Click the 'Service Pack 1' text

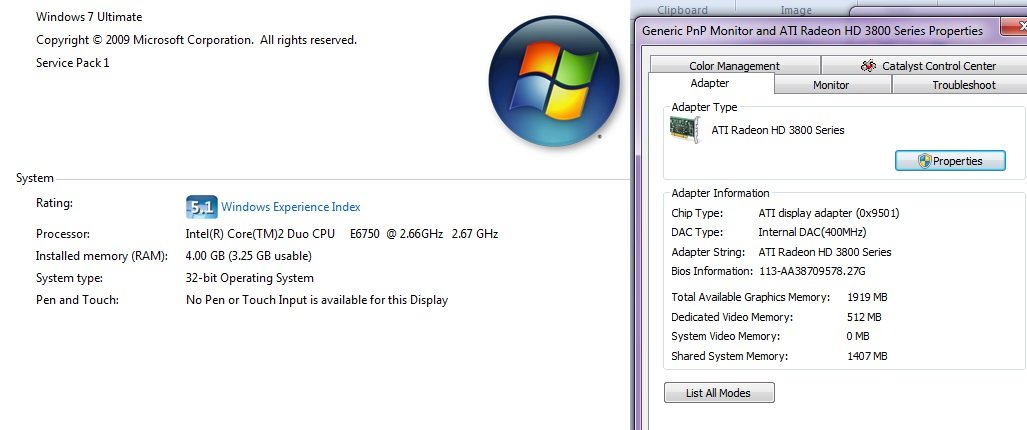pyautogui.click(x=73, y=63)
